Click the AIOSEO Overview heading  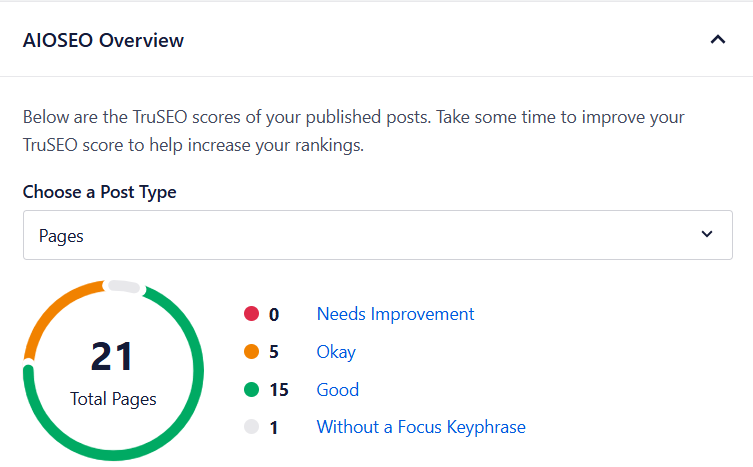[103, 40]
